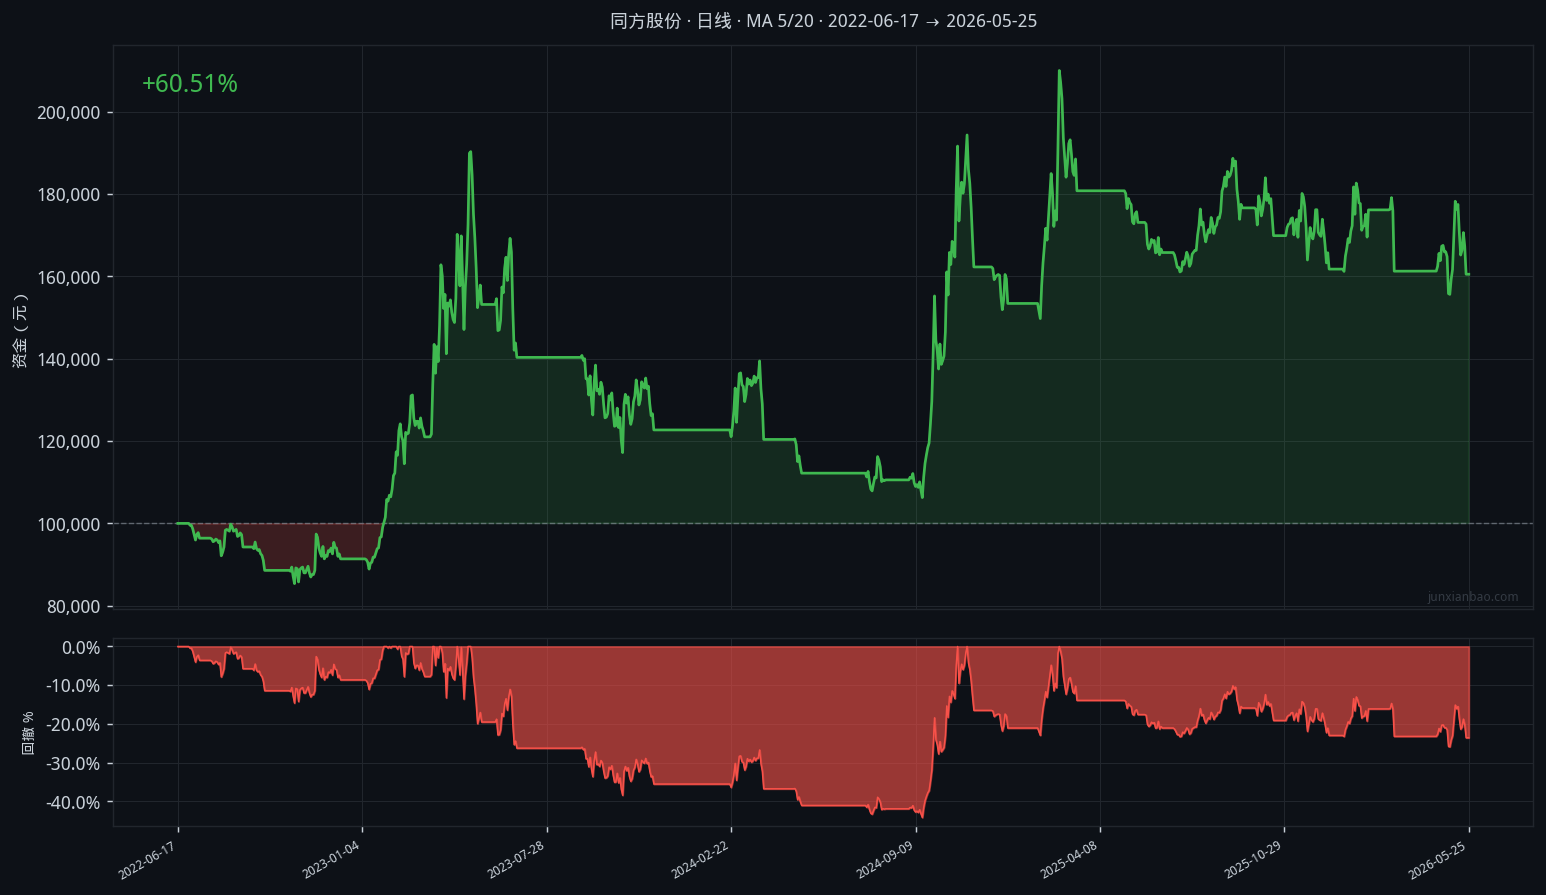The width and height of the screenshot is (1546, 895).
Task: Click the 120,000 y-axis label
Action: coord(69,442)
